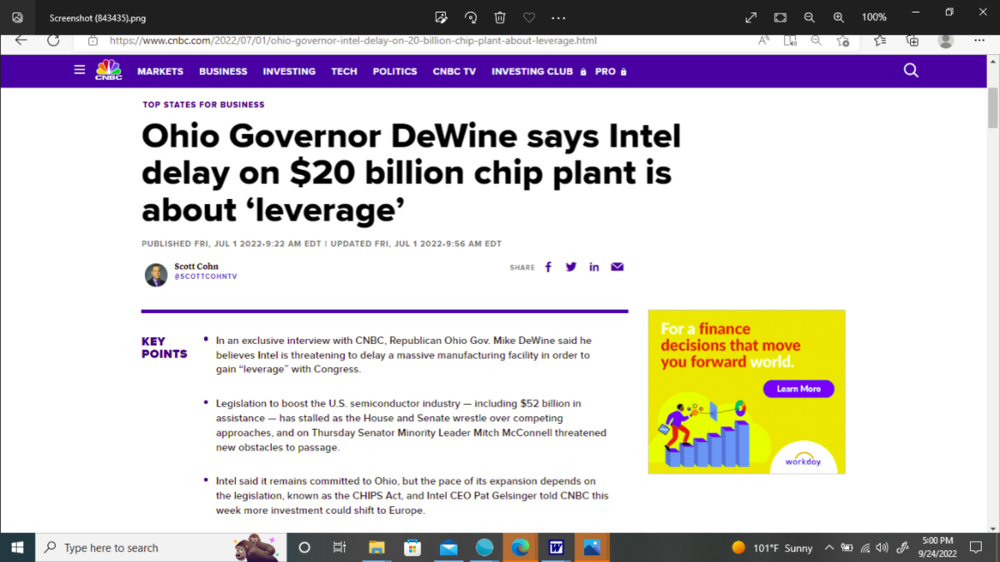
Task: Click Learn More in the Workday ad
Action: point(798,388)
